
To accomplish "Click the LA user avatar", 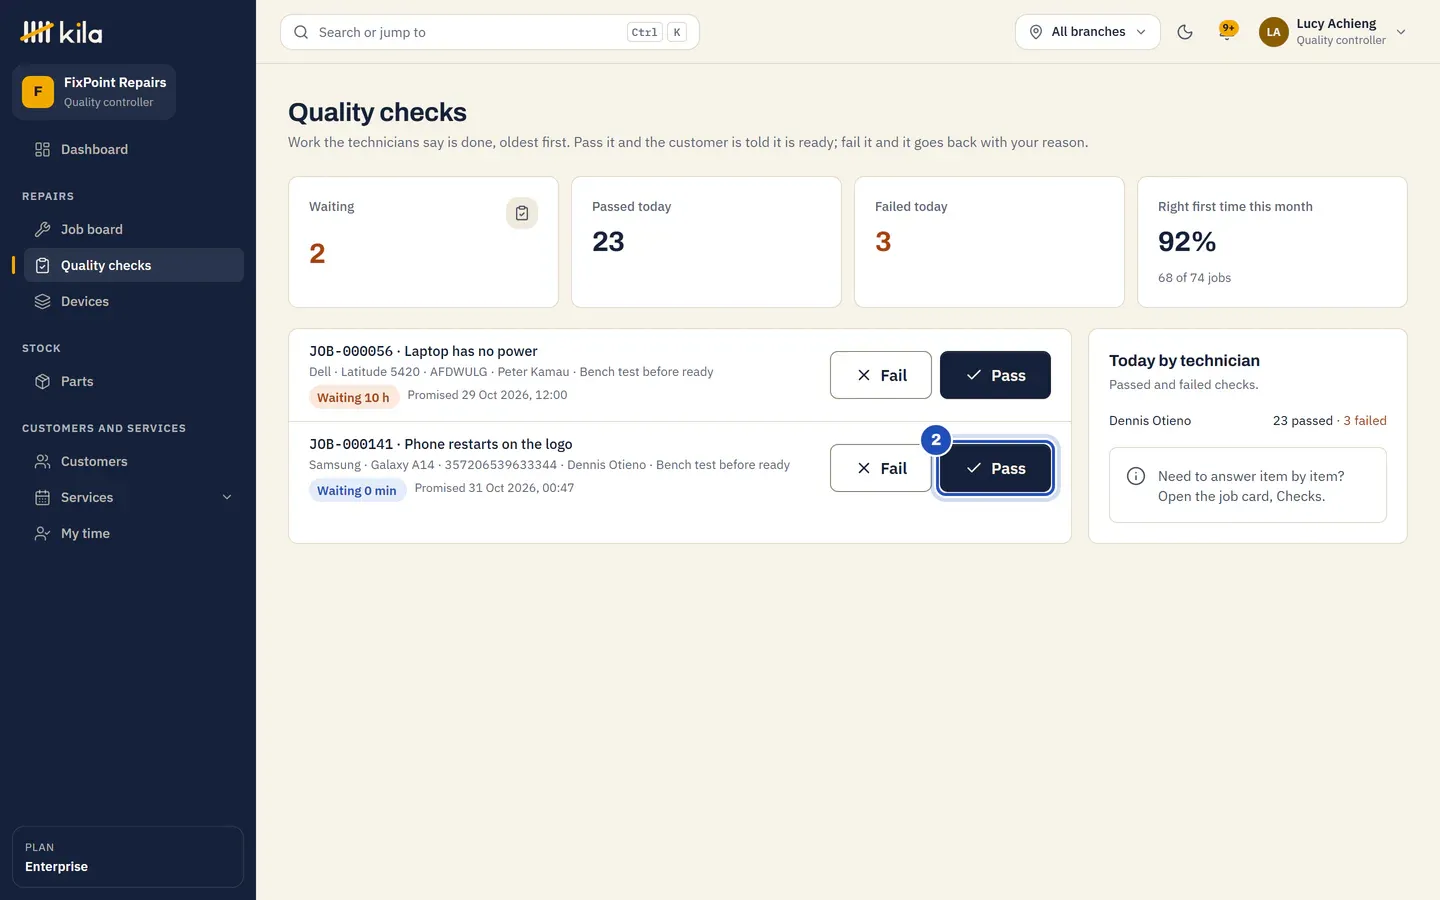I will tap(1273, 32).
